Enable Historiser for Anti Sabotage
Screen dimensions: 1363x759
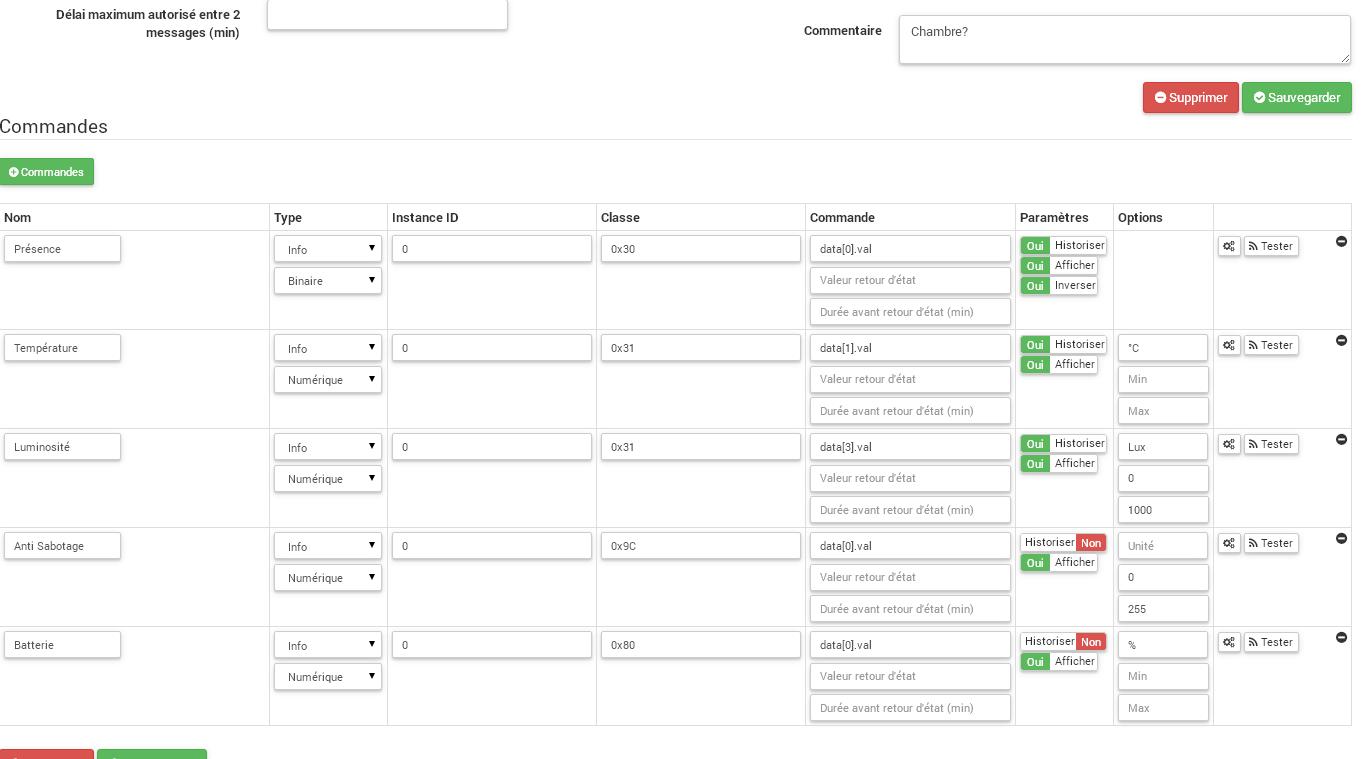pyautogui.click(x=1063, y=543)
